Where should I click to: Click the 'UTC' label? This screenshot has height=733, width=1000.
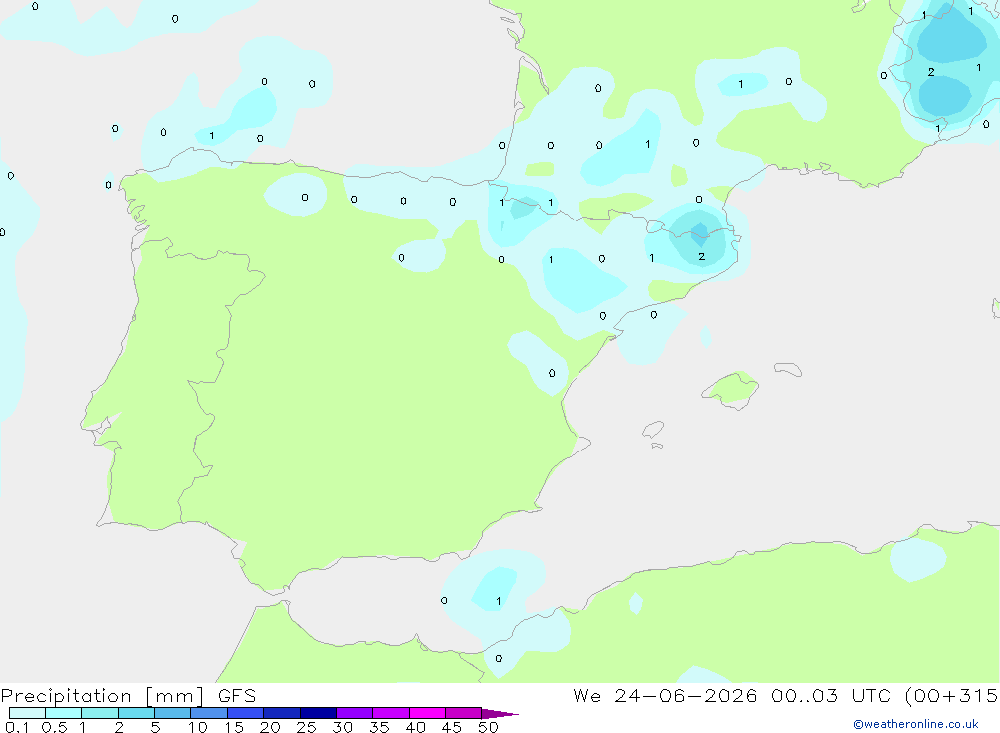click(x=872, y=695)
